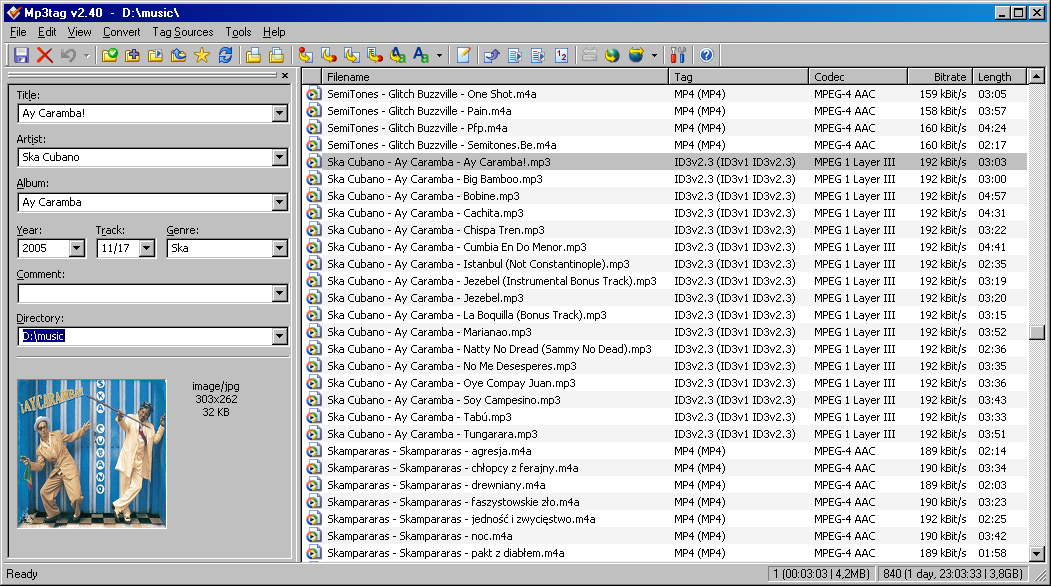The height and width of the screenshot is (586, 1051).
Task: Click the file list scroll down arrow
Action: [x=1037, y=554]
